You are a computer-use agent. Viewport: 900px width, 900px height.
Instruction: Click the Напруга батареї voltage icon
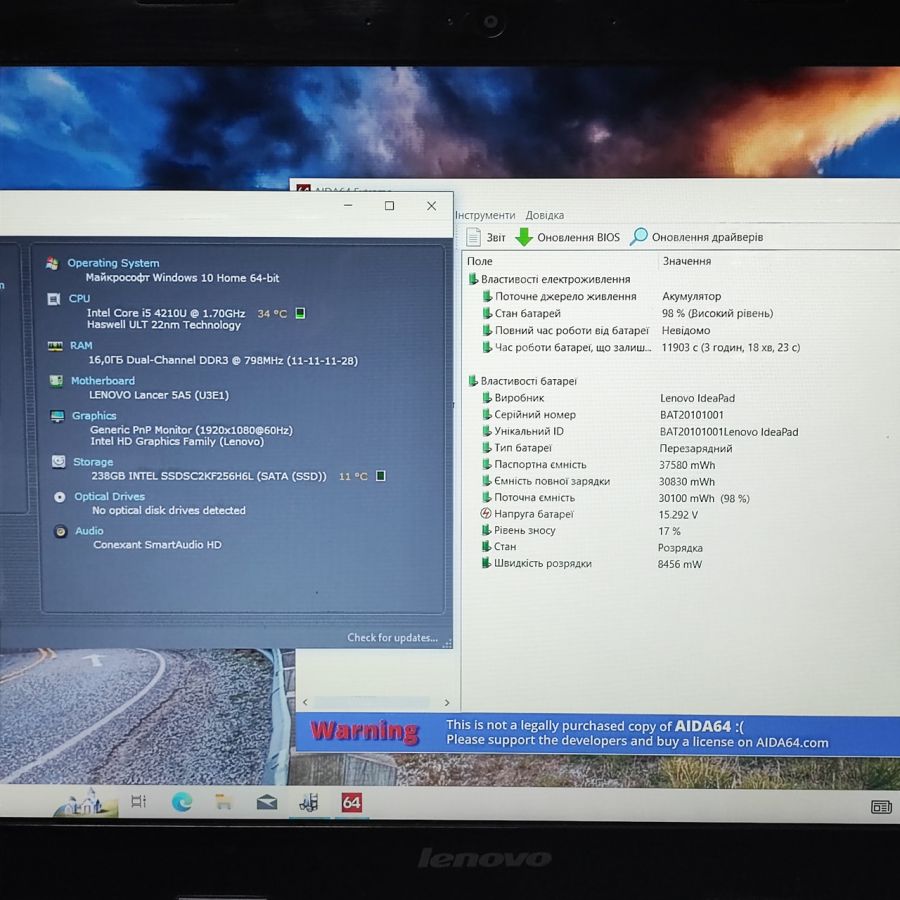click(x=486, y=513)
